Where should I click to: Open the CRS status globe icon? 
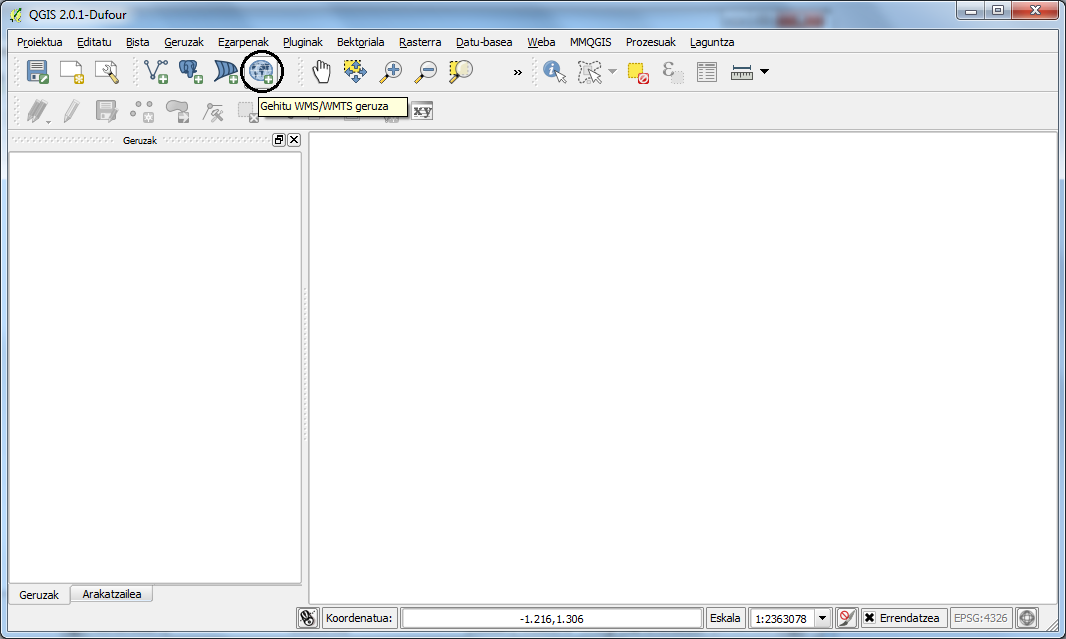tap(1027, 618)
